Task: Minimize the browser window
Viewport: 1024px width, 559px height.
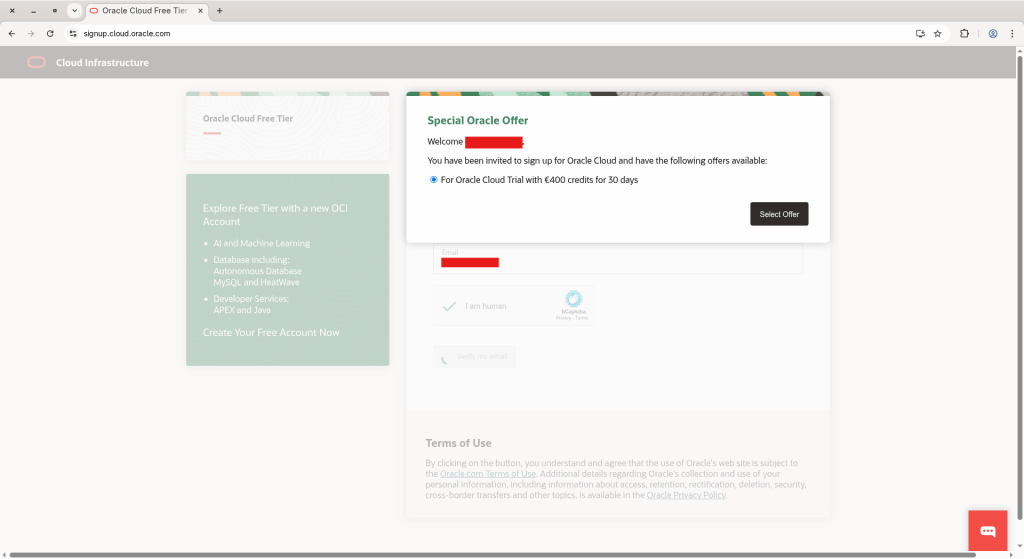Action: (x=33, y=10)
